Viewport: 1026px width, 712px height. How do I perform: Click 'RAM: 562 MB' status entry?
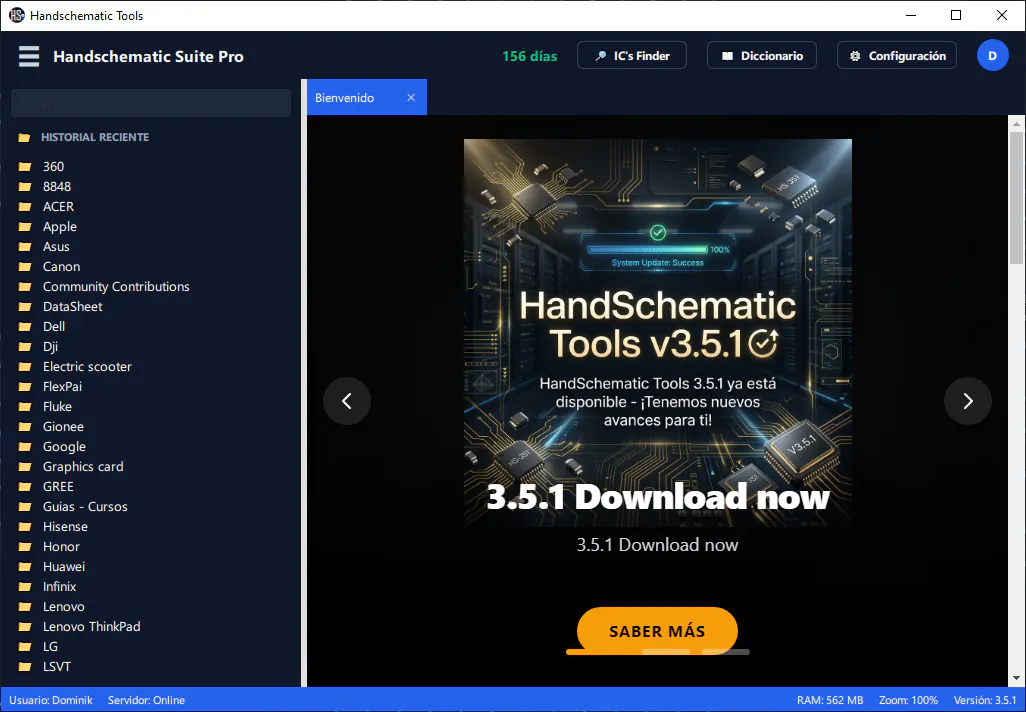click(830, 700)
